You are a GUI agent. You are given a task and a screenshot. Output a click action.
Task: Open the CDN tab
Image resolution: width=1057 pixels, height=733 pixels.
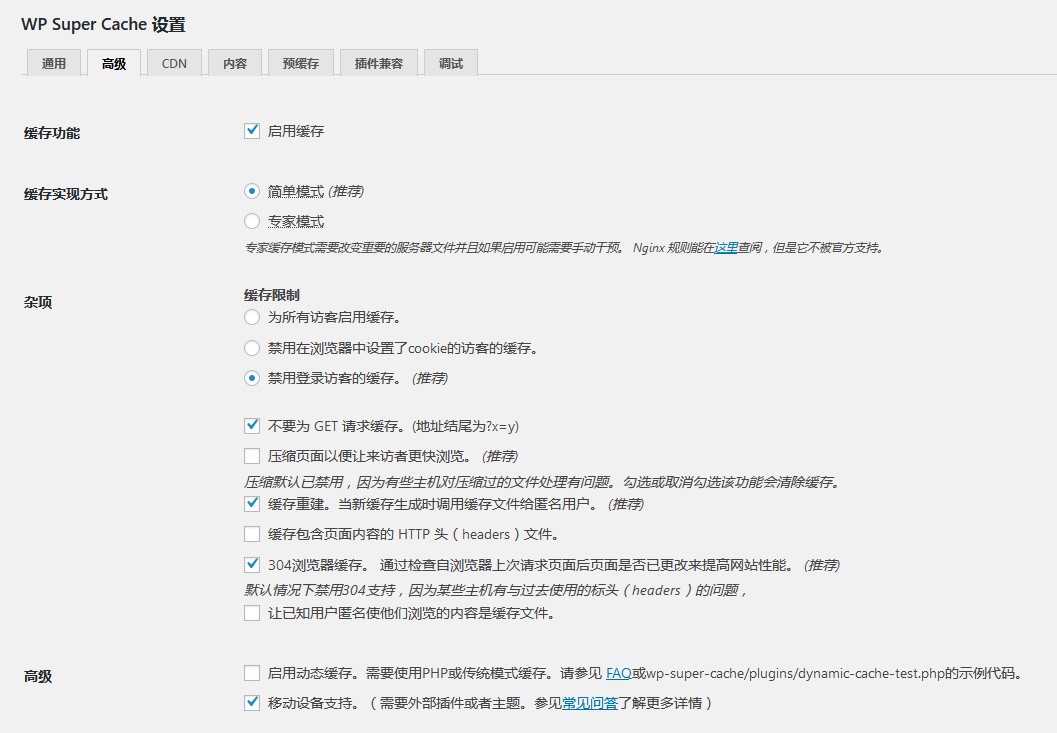[x=174, y=63]
